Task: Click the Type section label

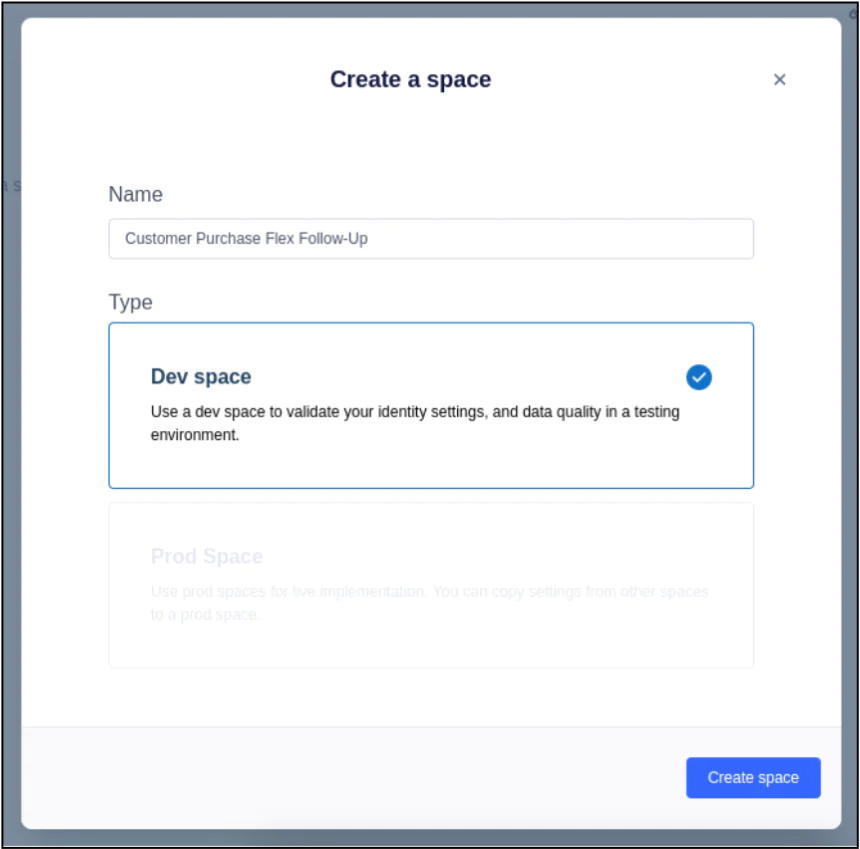Action: point(130,302)
